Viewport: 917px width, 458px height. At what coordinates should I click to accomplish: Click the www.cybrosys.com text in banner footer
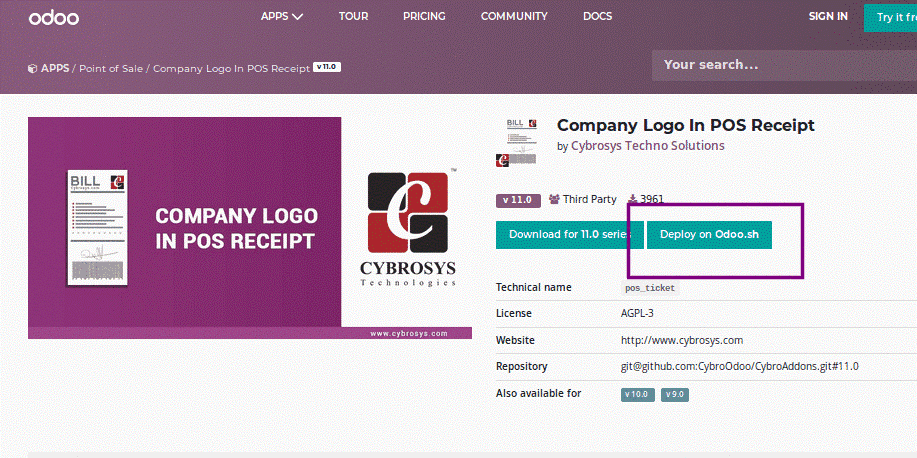click(x=408, y=333)
